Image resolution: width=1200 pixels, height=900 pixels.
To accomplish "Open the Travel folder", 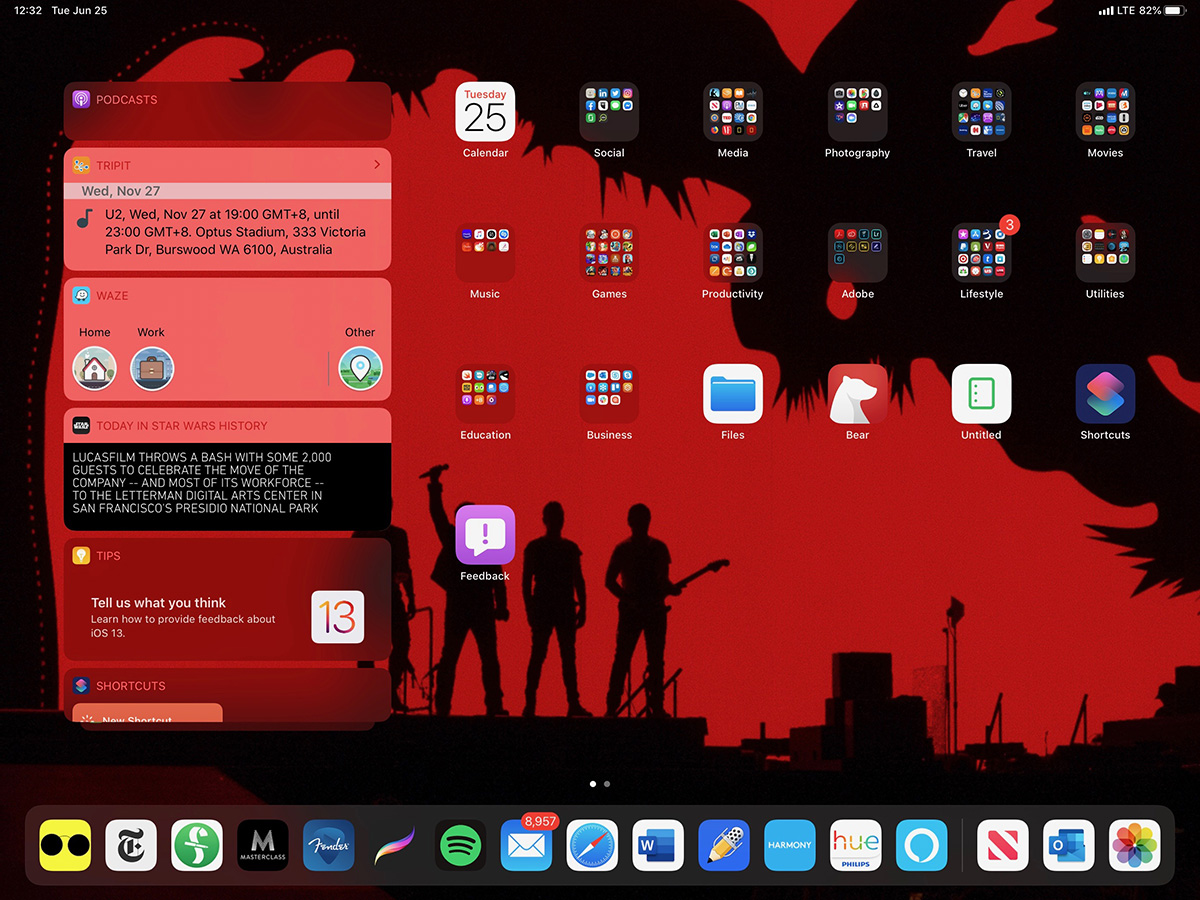I will (981, 111).
